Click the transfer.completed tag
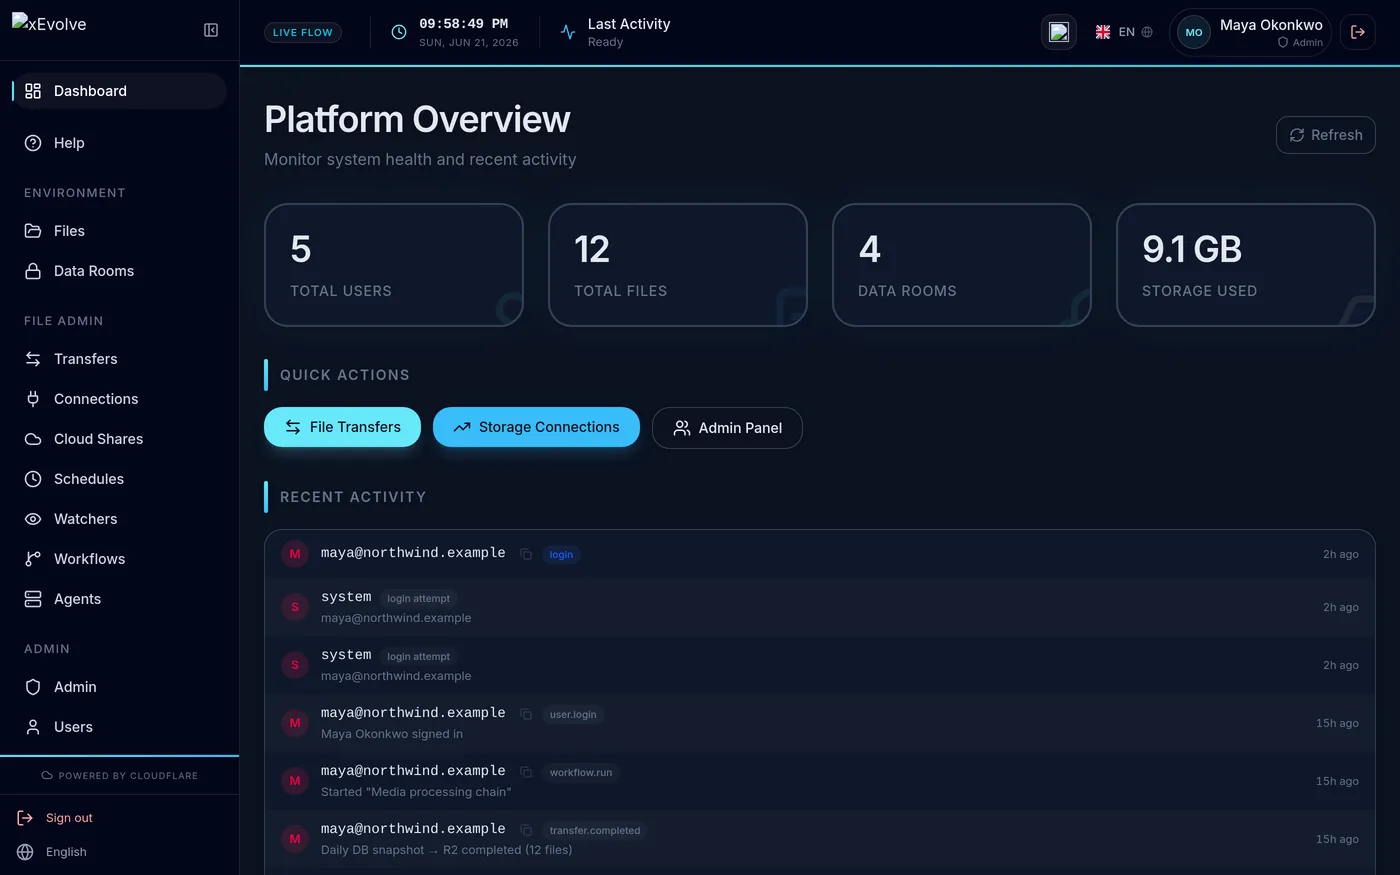1400x875 pixels. tap(595, 830)
